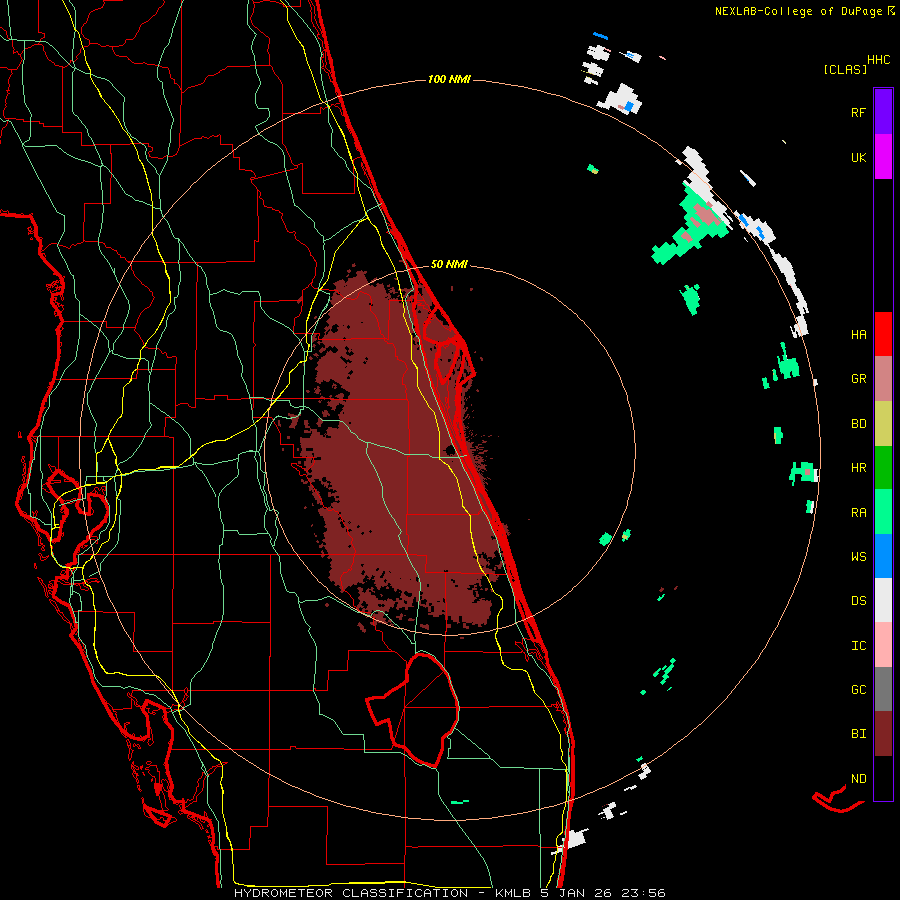Click the DS legend label
Image resolution: width=900 pixels, height=900 pixels.
[858, 601]
